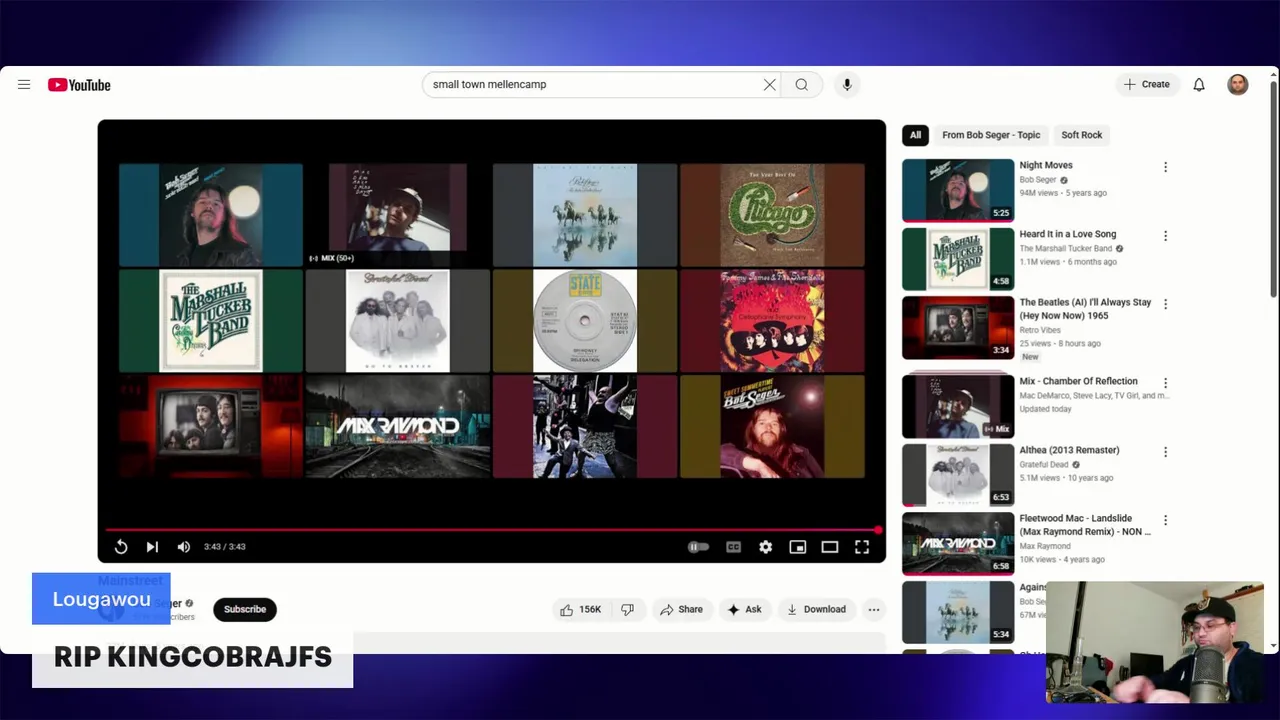The image size is (1280, 720).
Task: Open more options for Althea (2013 Remaster)
Action: pos(1165,452)
